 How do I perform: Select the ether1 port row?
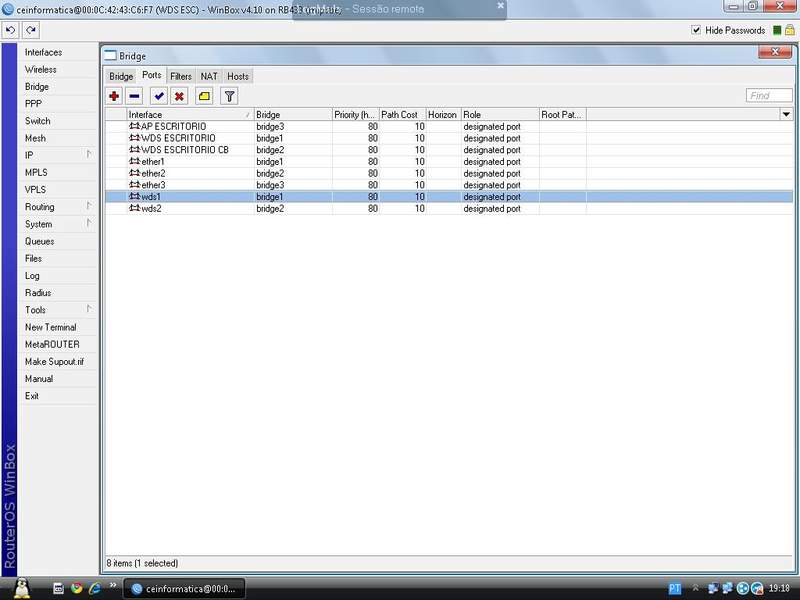449,162
